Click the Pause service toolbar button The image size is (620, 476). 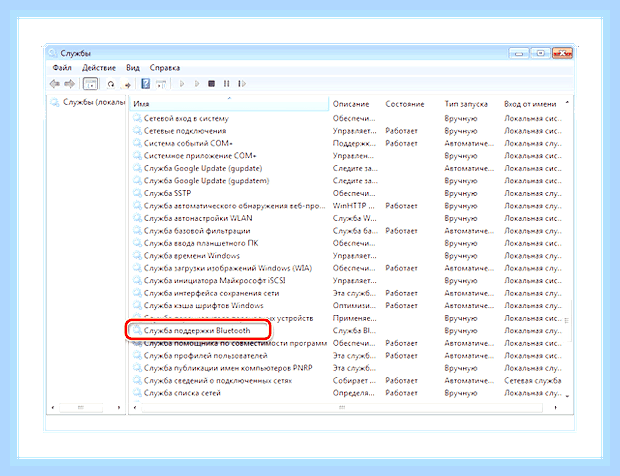(226, 84)
